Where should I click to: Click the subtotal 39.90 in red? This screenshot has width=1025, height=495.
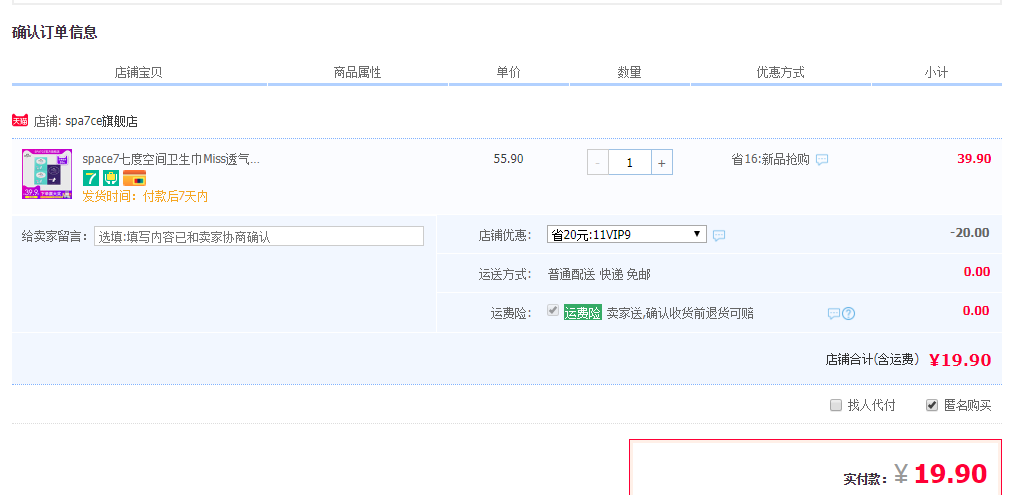[x=974, y=159]
